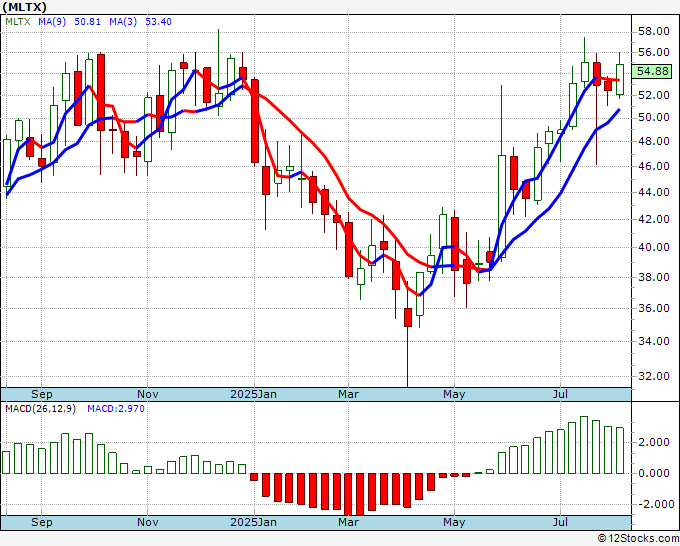Image resolution: width=680 pixels, height=546 pixels.
Task: Click the 0.000 MACD axis label
Action: 654,473
